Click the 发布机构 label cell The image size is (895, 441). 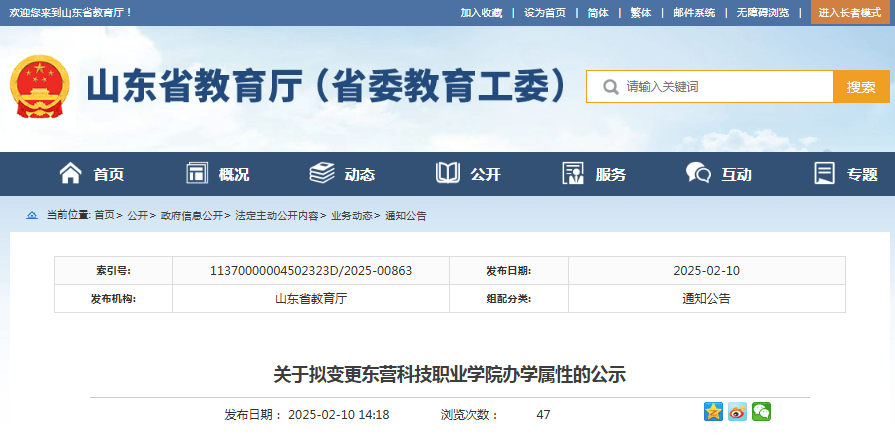coord(114,298)
